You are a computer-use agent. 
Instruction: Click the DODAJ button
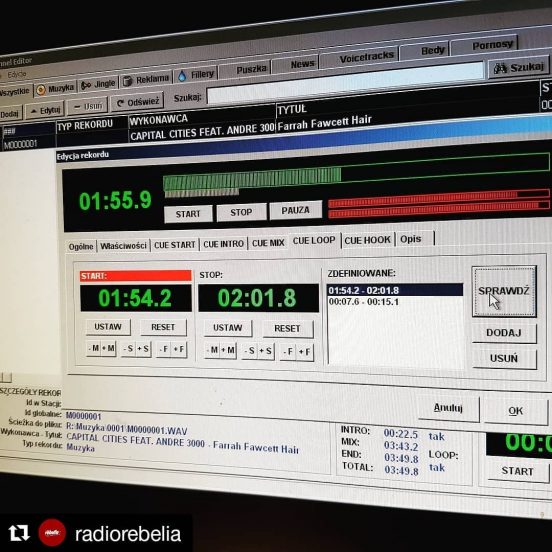504,333
